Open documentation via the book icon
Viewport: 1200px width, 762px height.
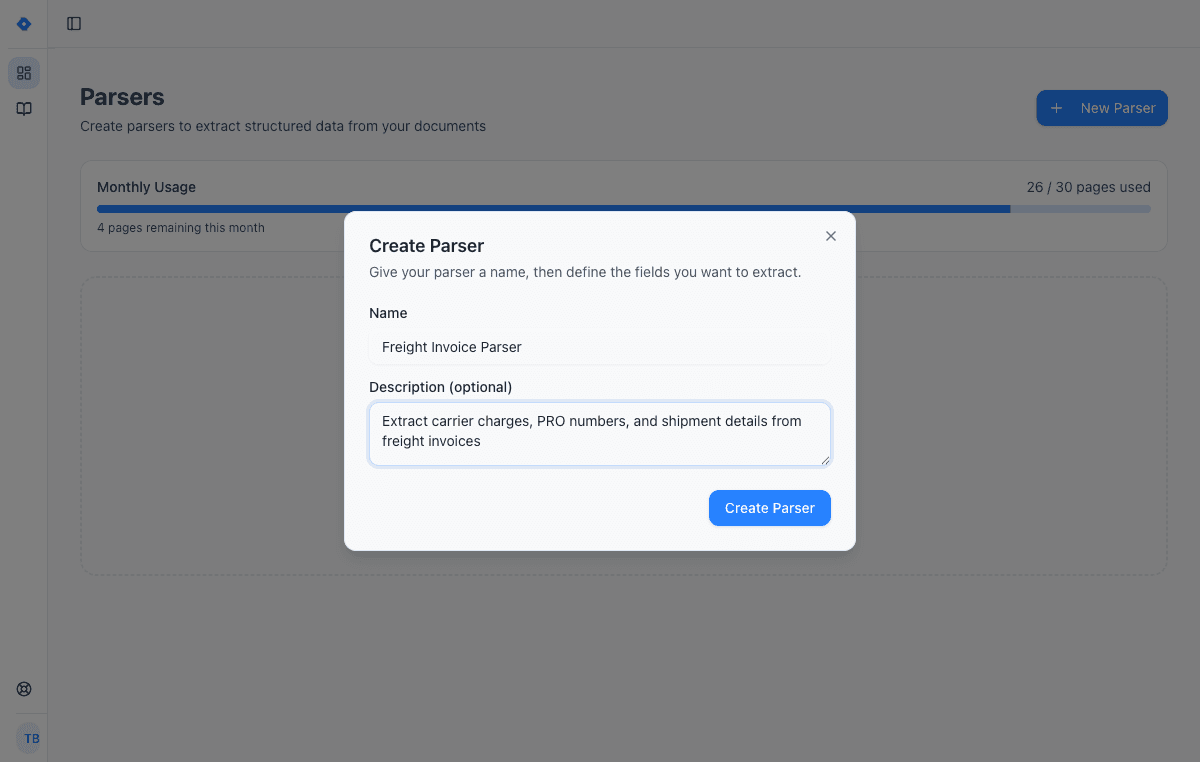[x=23, y=108]
